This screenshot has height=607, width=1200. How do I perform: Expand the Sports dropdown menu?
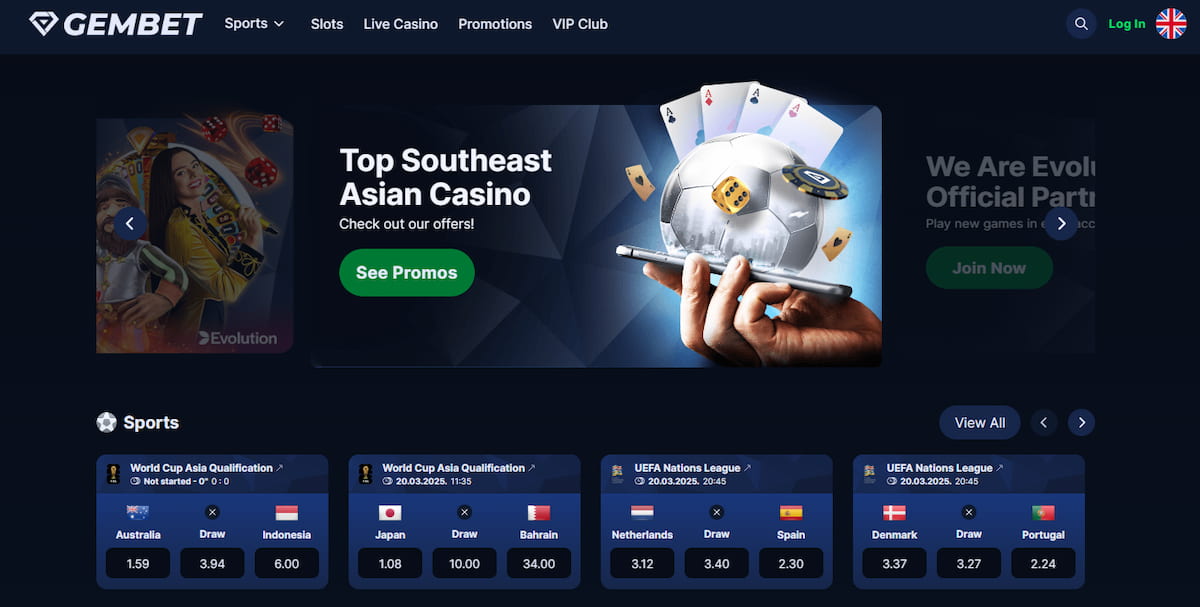[x=254, y=23]
